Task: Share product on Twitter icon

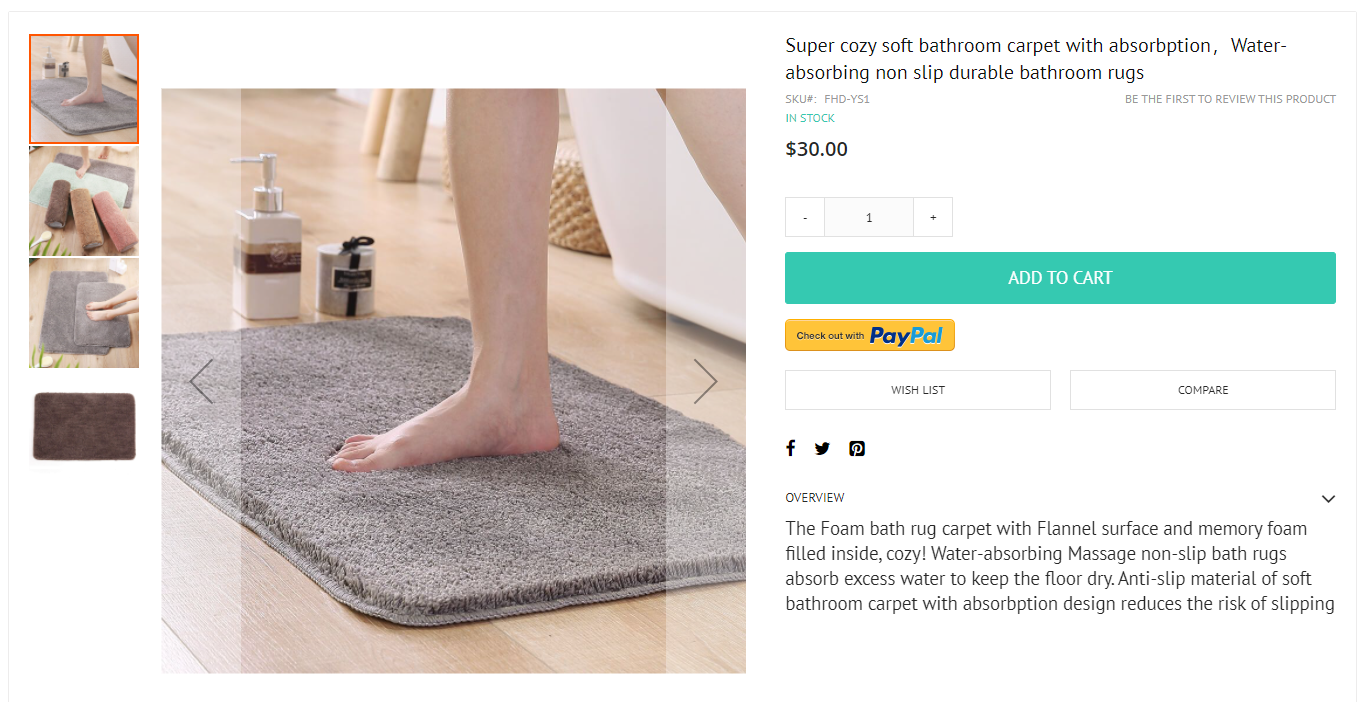Action: (x=822, y=448)
